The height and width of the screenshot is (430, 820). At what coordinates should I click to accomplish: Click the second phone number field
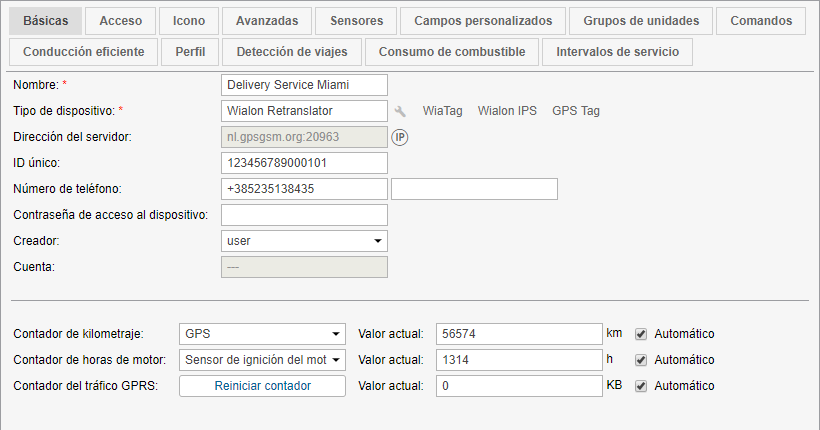point(474,189)
